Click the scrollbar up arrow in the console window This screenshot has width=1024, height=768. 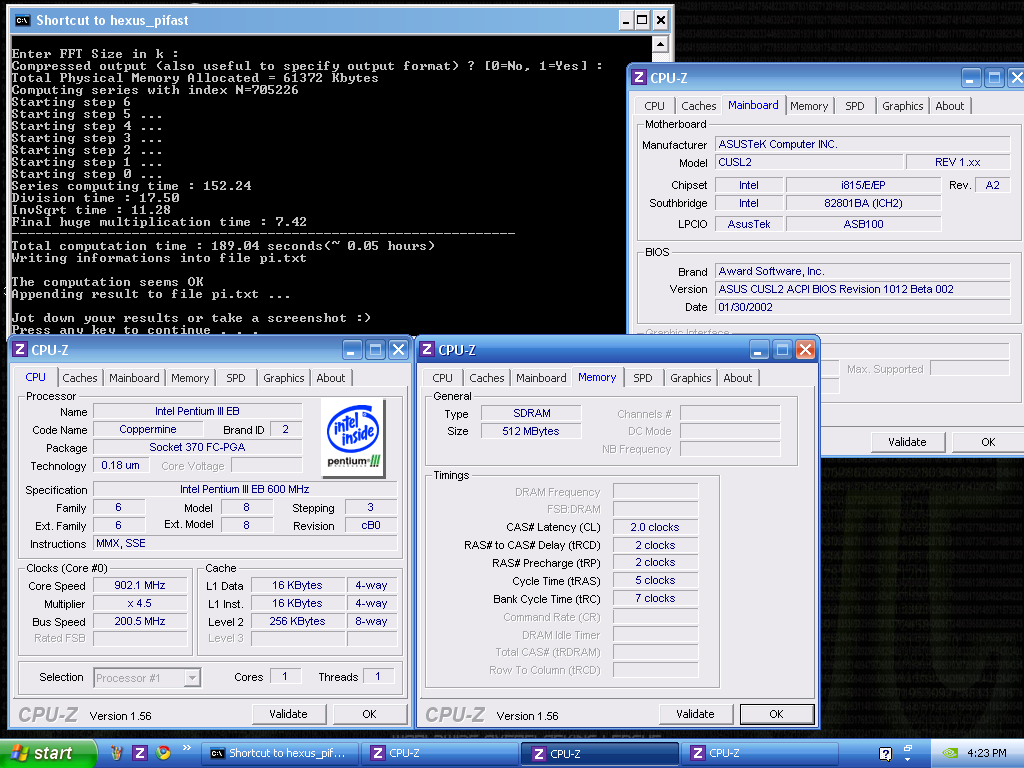(x=660, y=44)
